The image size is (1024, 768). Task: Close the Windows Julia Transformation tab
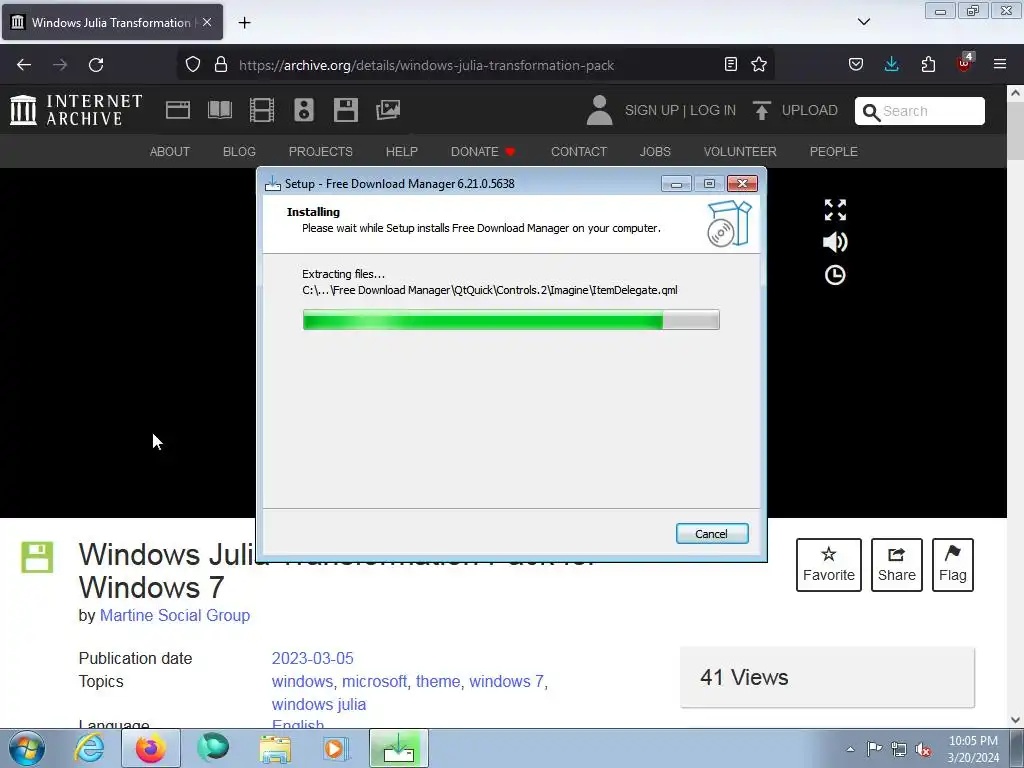pyautogui.click(x=207, y=22)
